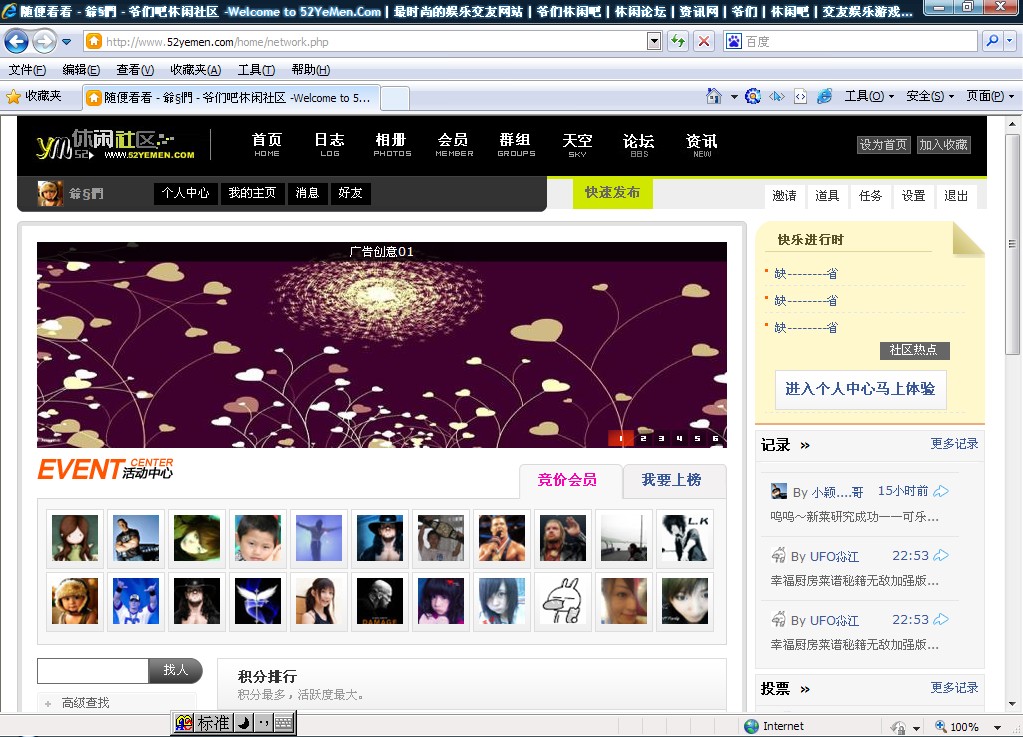Open the 页面(P) command bar dropdown
The image size is (1023, 737).
[990, 97]
